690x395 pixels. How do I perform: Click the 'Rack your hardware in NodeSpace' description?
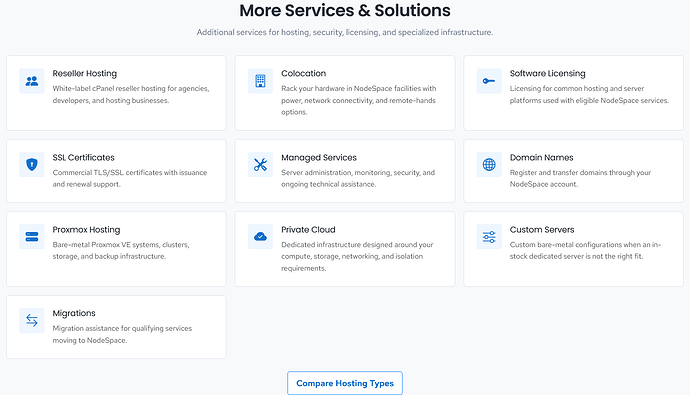(x=359, y=100)
